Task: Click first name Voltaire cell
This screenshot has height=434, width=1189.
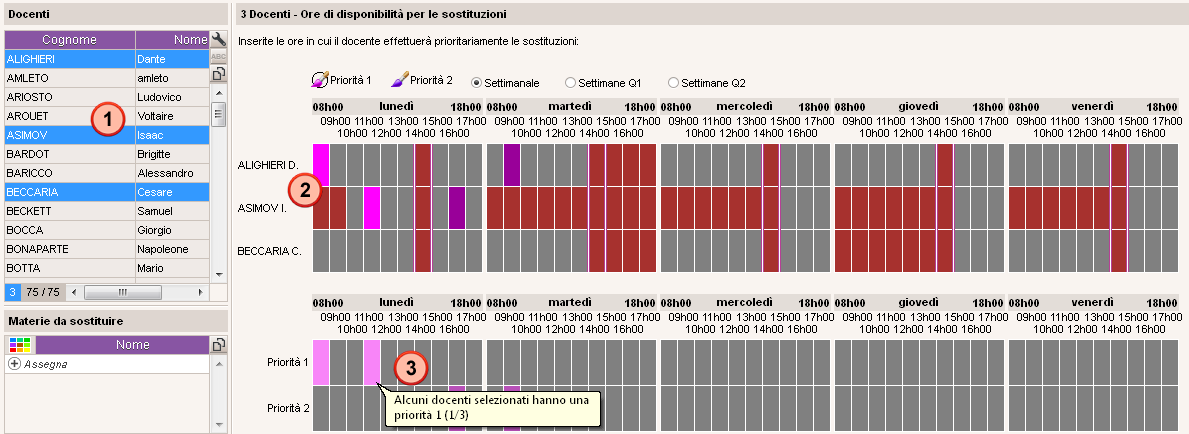Action: [172, 116]
